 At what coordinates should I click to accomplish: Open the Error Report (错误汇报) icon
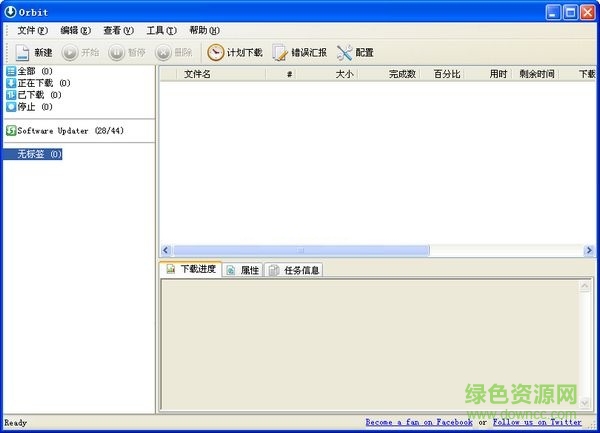point(280,52)
